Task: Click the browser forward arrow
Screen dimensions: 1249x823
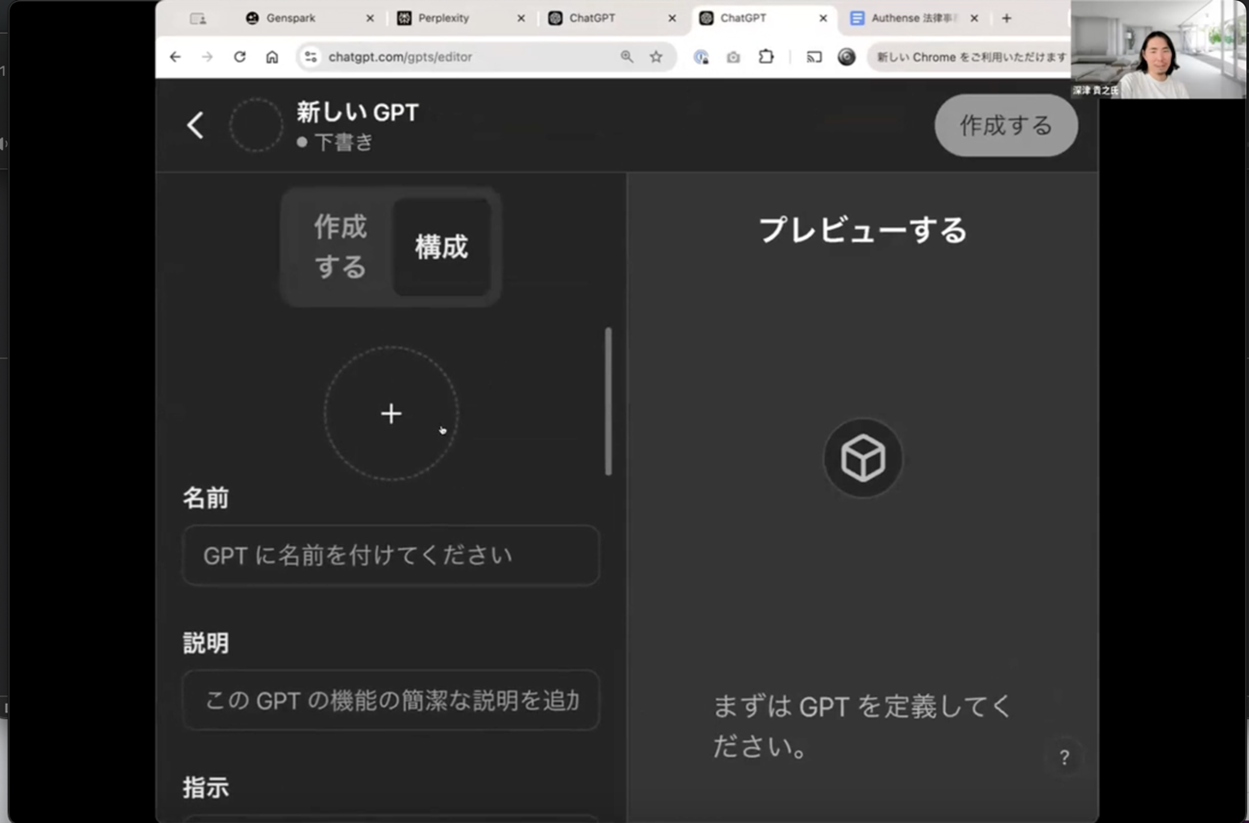Action: [207, 57]
